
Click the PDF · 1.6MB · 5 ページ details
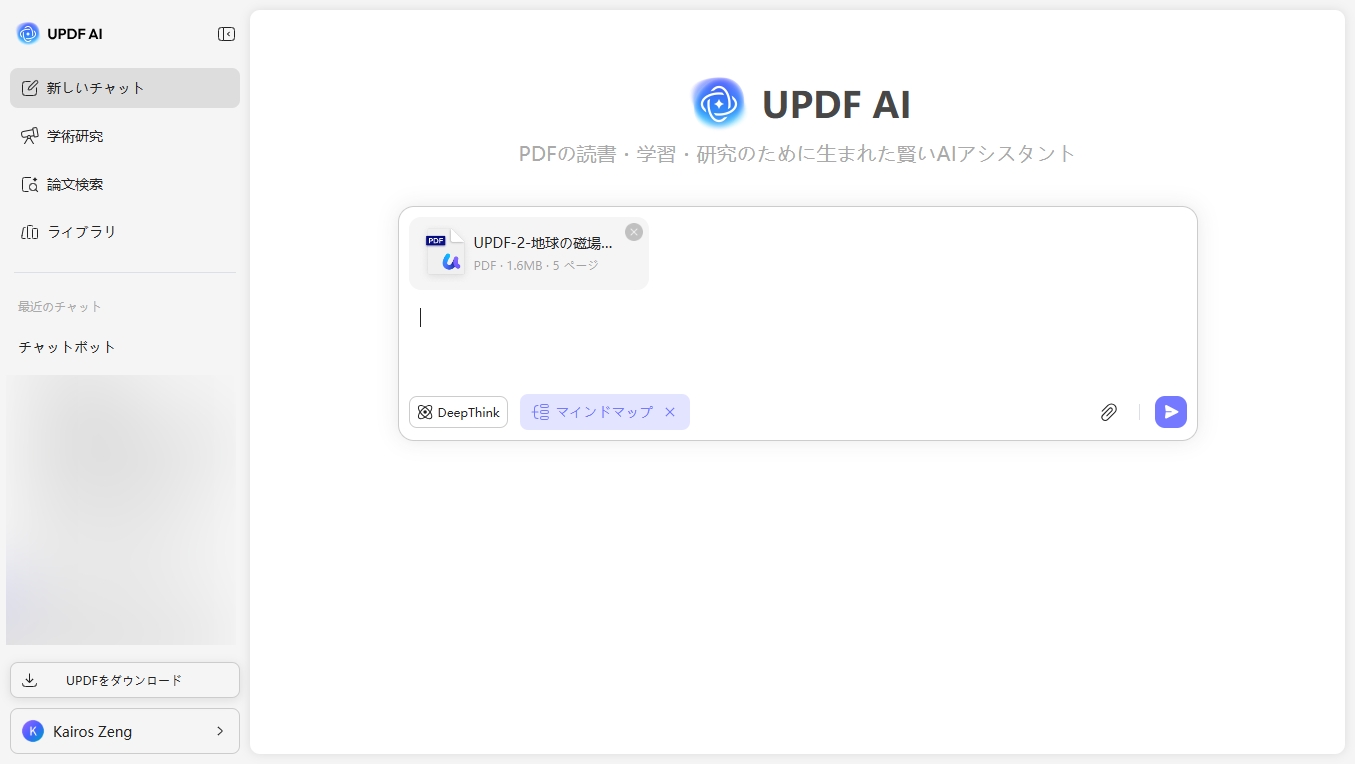point(536,266)
